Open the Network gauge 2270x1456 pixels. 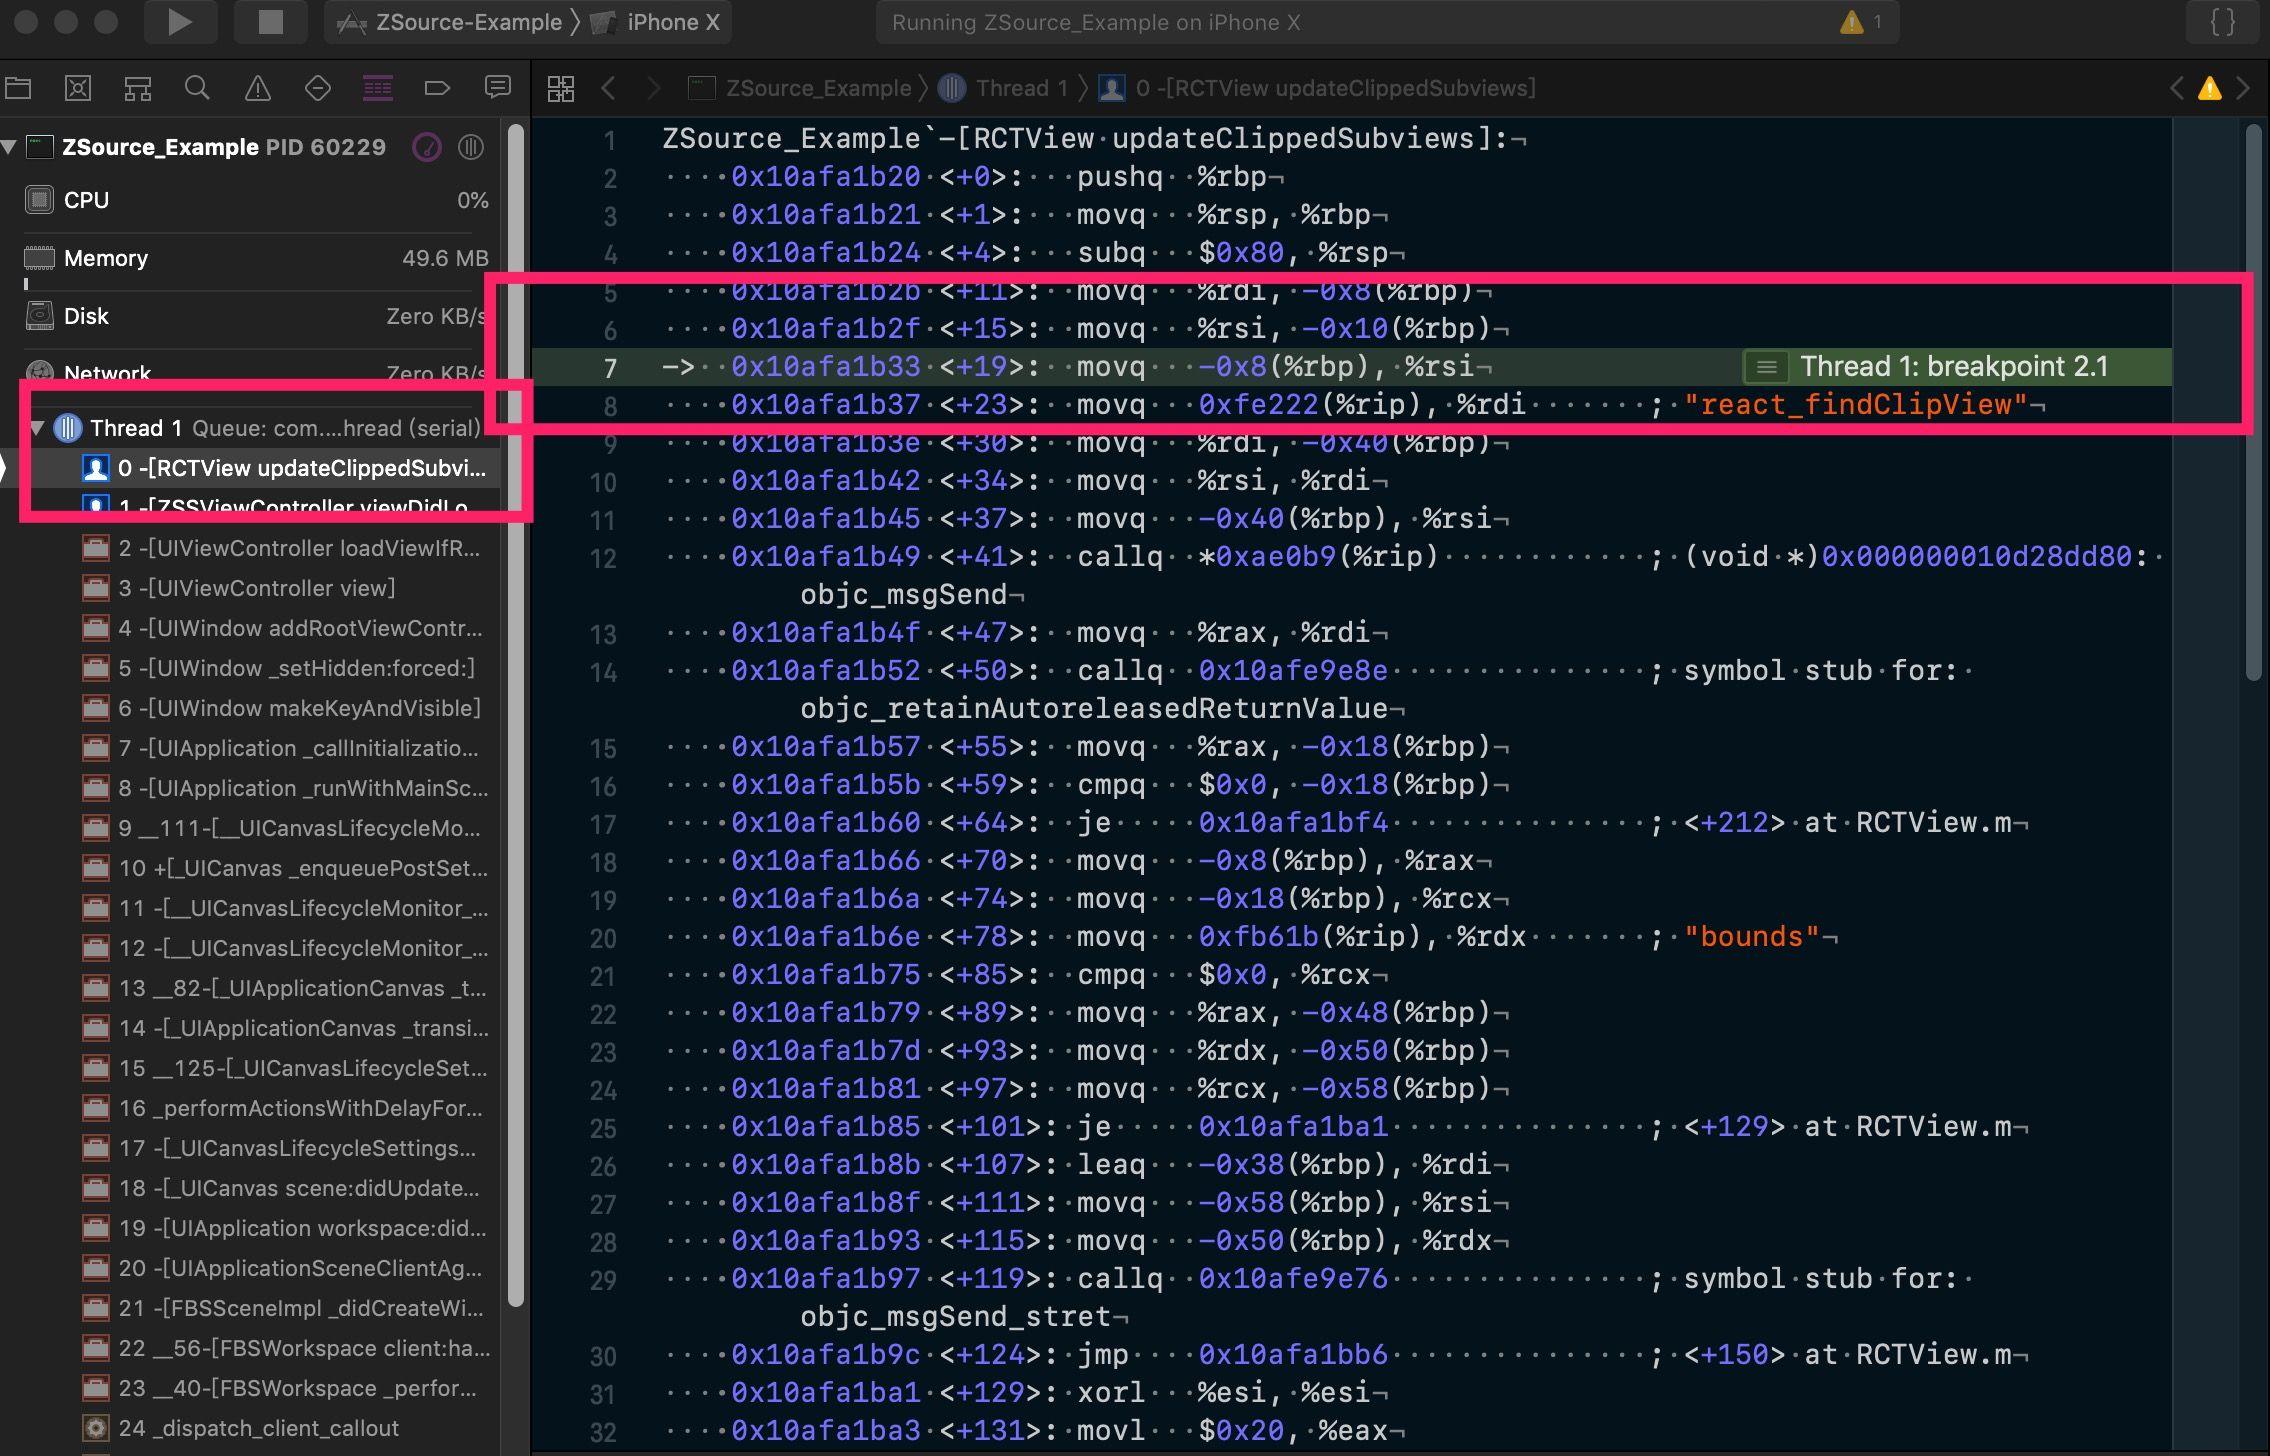(256, 372)
